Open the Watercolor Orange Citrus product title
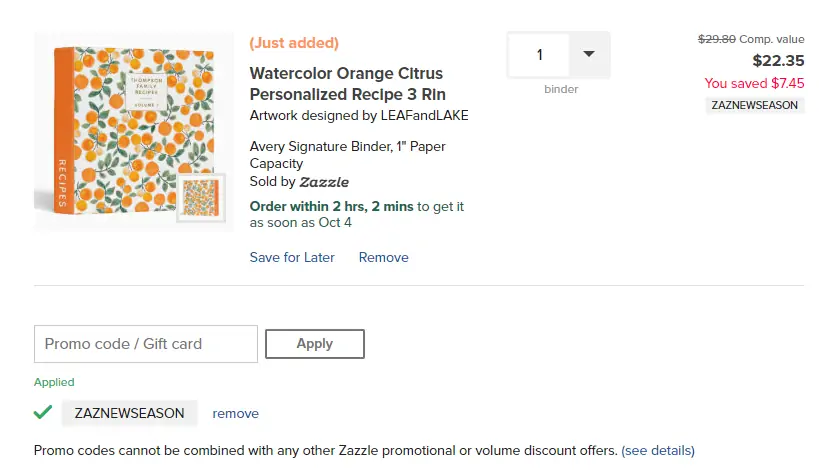819x470 pixels. pyautogui.click(x=346, y=83)
